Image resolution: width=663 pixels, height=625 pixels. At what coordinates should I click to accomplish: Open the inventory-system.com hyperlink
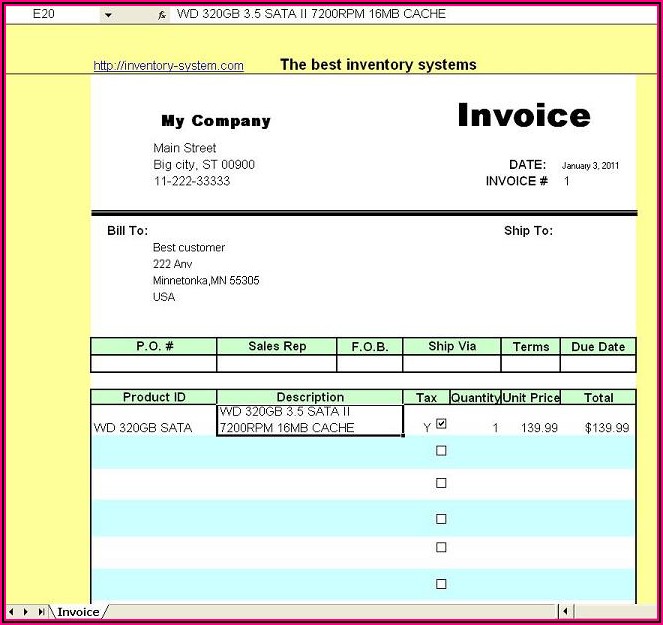[x=168, y=66]
